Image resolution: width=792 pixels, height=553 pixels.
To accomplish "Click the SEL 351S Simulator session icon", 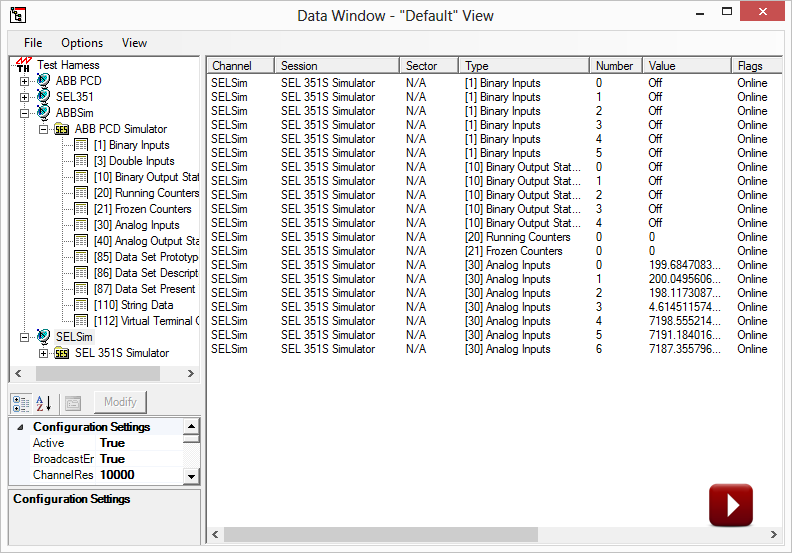I will [62, 353].
